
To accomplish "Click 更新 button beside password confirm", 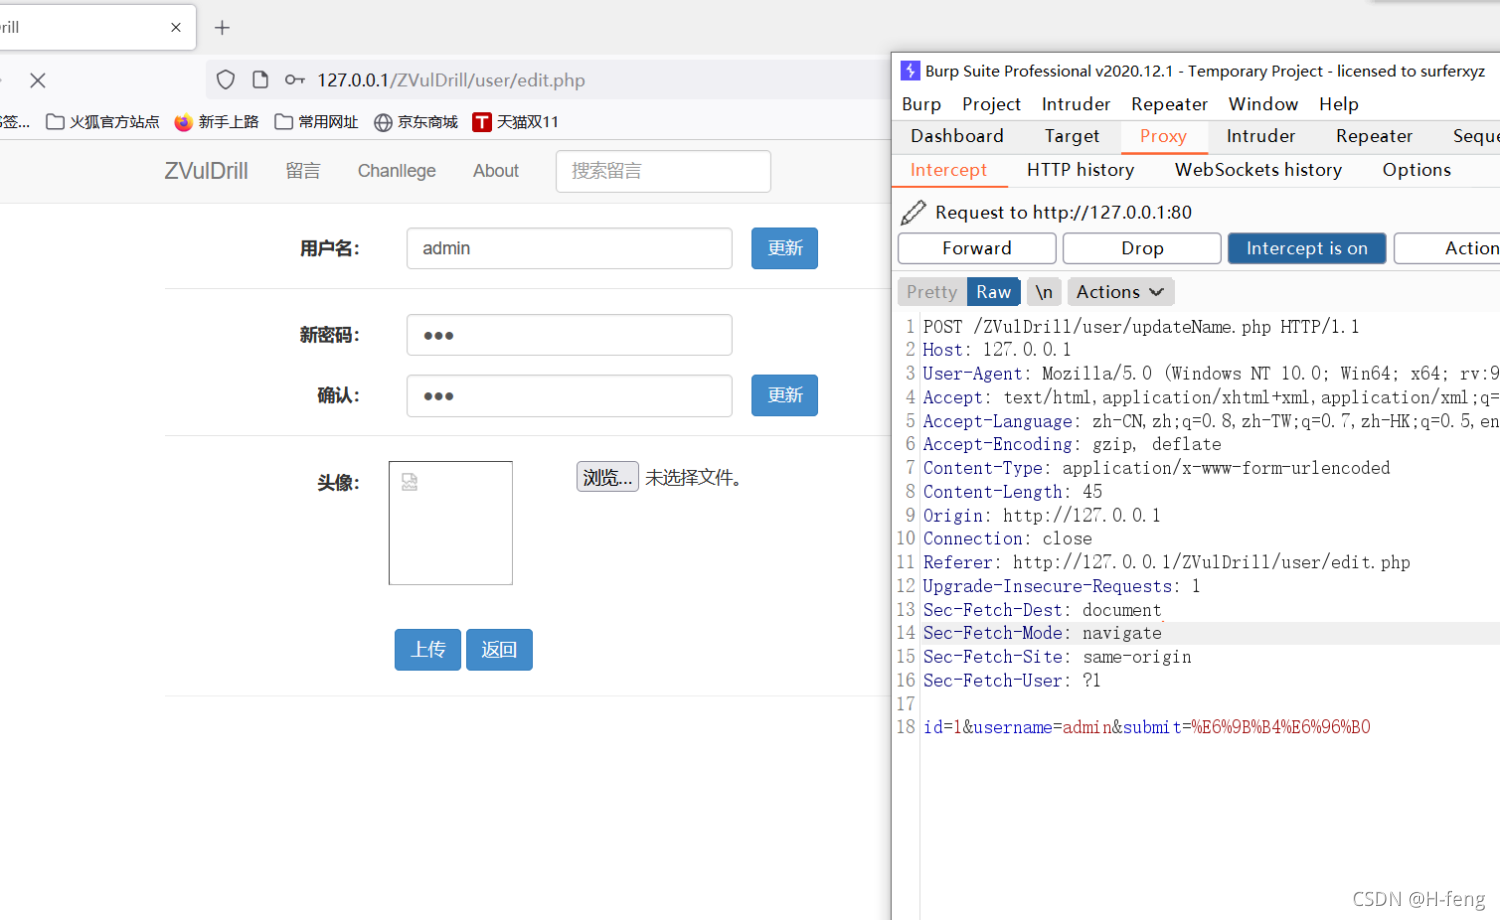I will [x=784, y=396].
